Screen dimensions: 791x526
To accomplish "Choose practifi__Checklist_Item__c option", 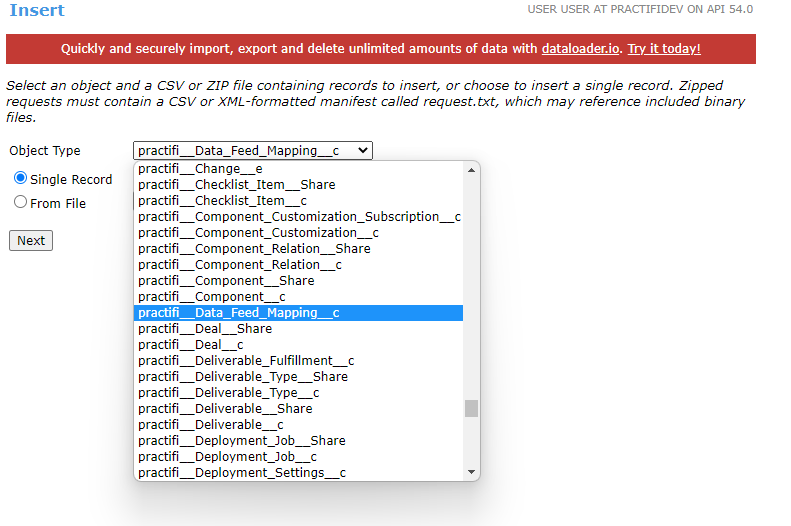I will click(x=298, y=201).
